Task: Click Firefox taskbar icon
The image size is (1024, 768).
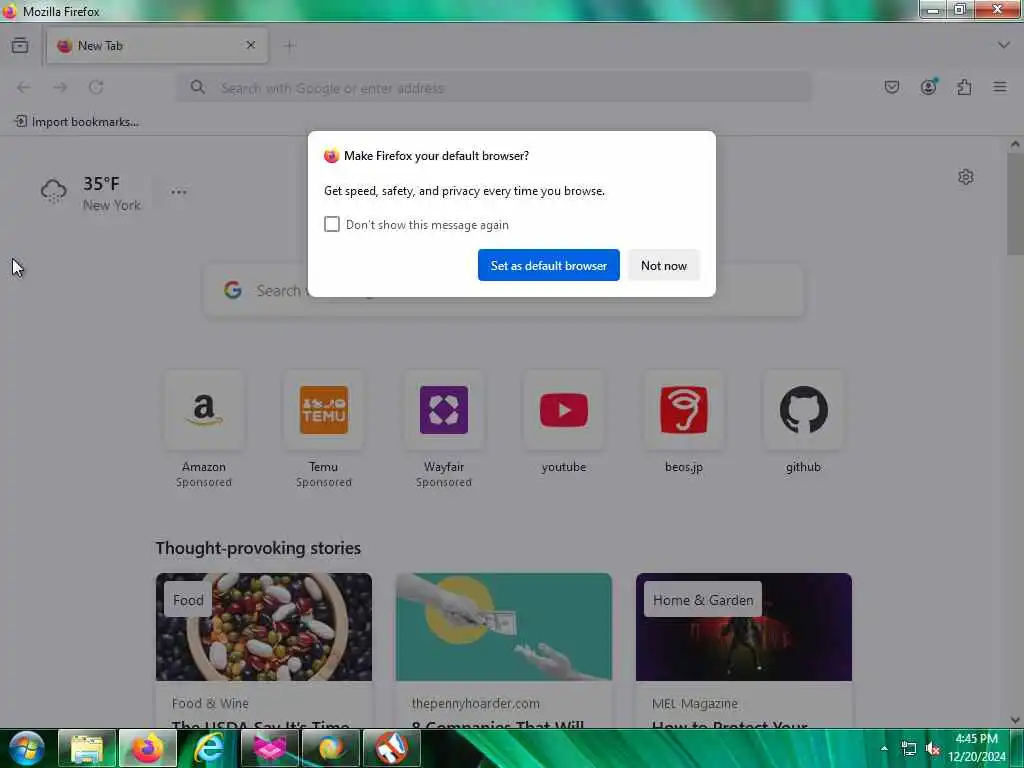Action: (148, 748)
